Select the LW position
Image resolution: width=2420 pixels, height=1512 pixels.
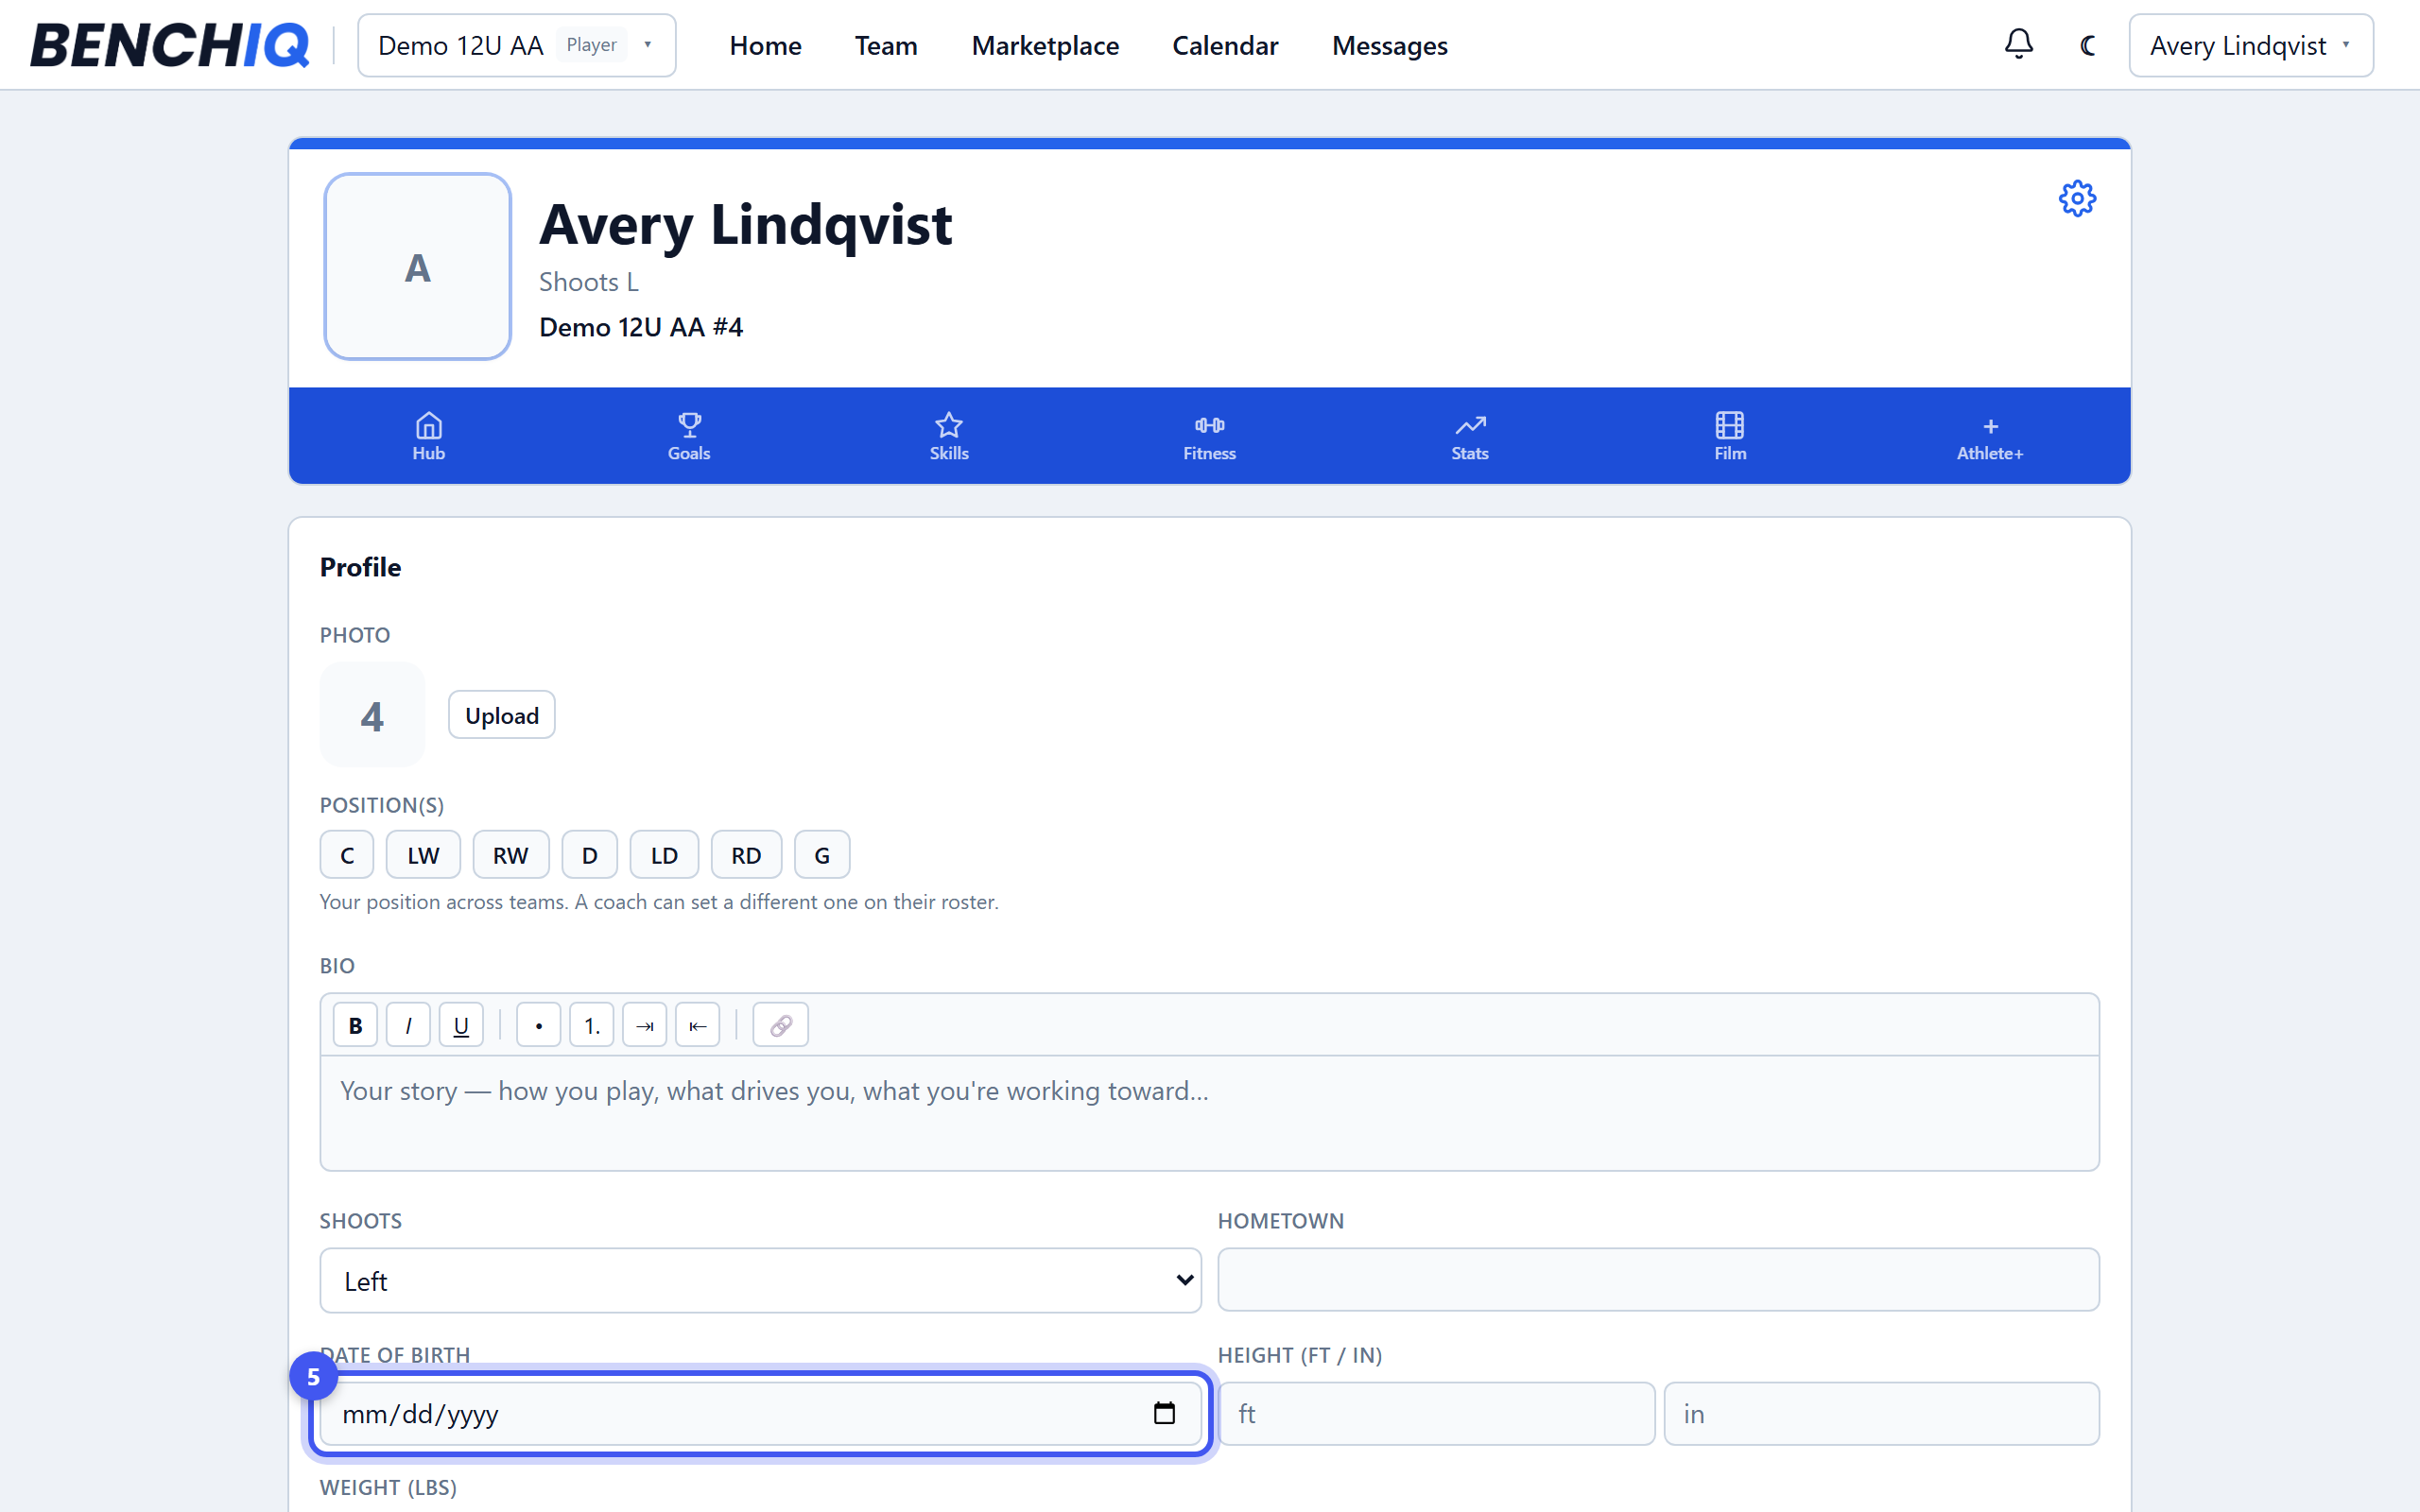(423, 855)
